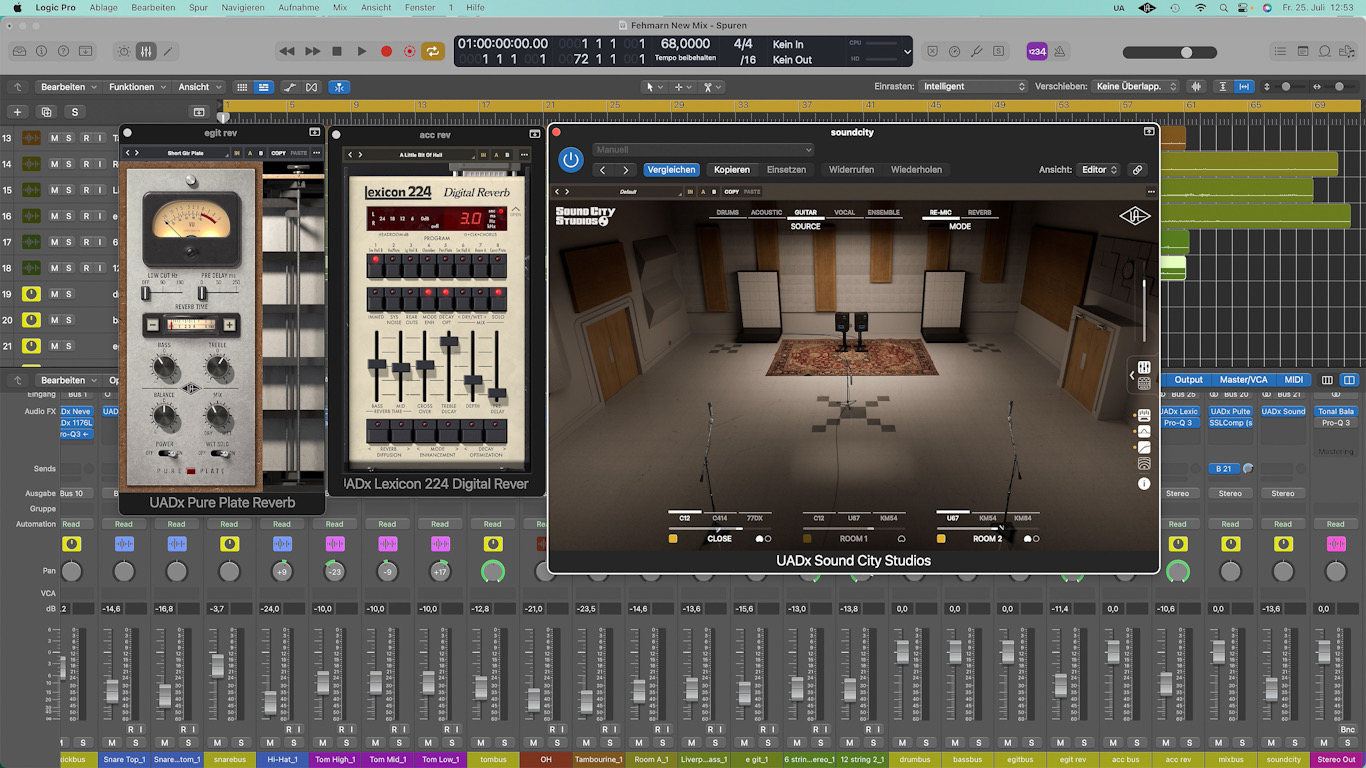Click the Rewind transport button
The width and height of the screenshot is (1366, 768).
tap(287, 51)
